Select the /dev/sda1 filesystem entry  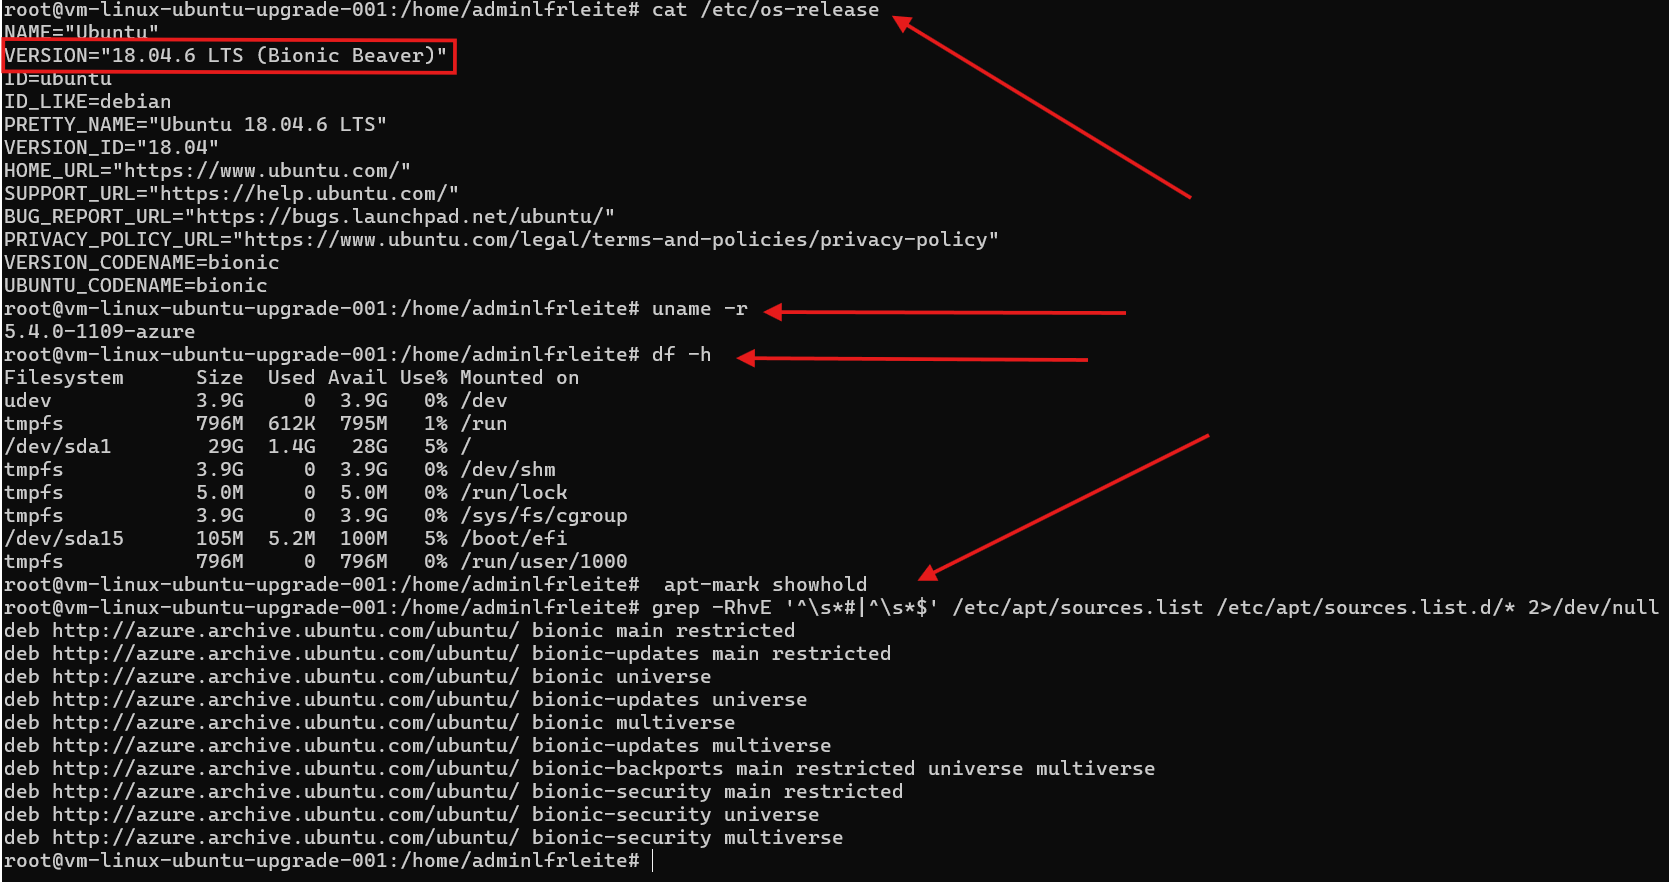pyautogui.click(x=58, y=447)
